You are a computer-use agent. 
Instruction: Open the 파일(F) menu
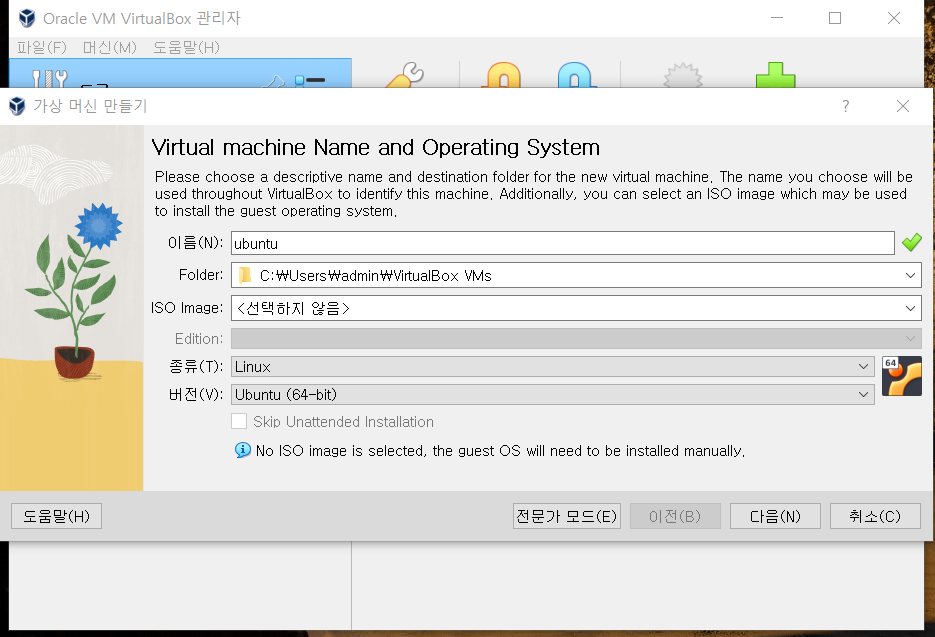coord(42,47)
